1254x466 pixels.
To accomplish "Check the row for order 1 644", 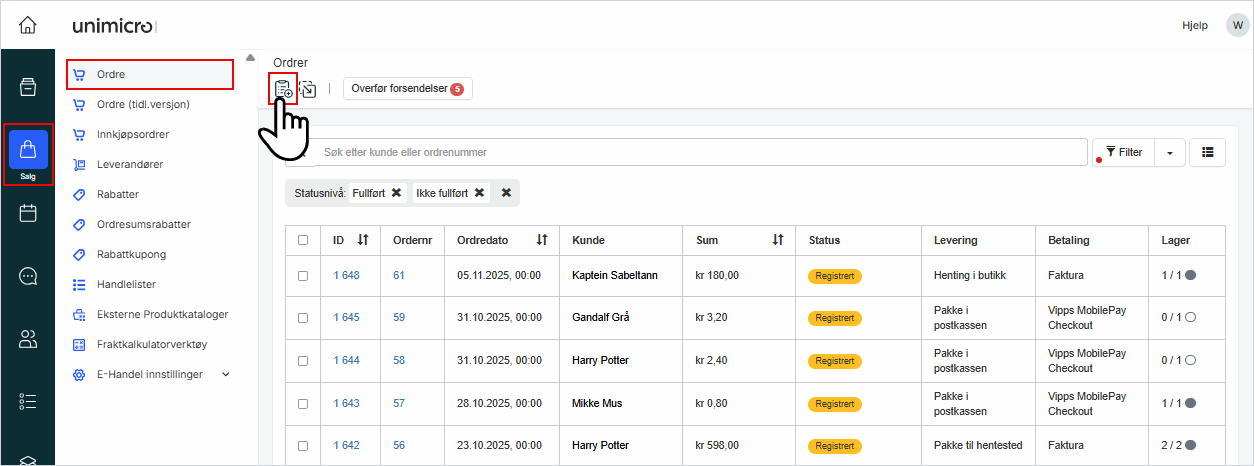I will [x=303, y=360].
